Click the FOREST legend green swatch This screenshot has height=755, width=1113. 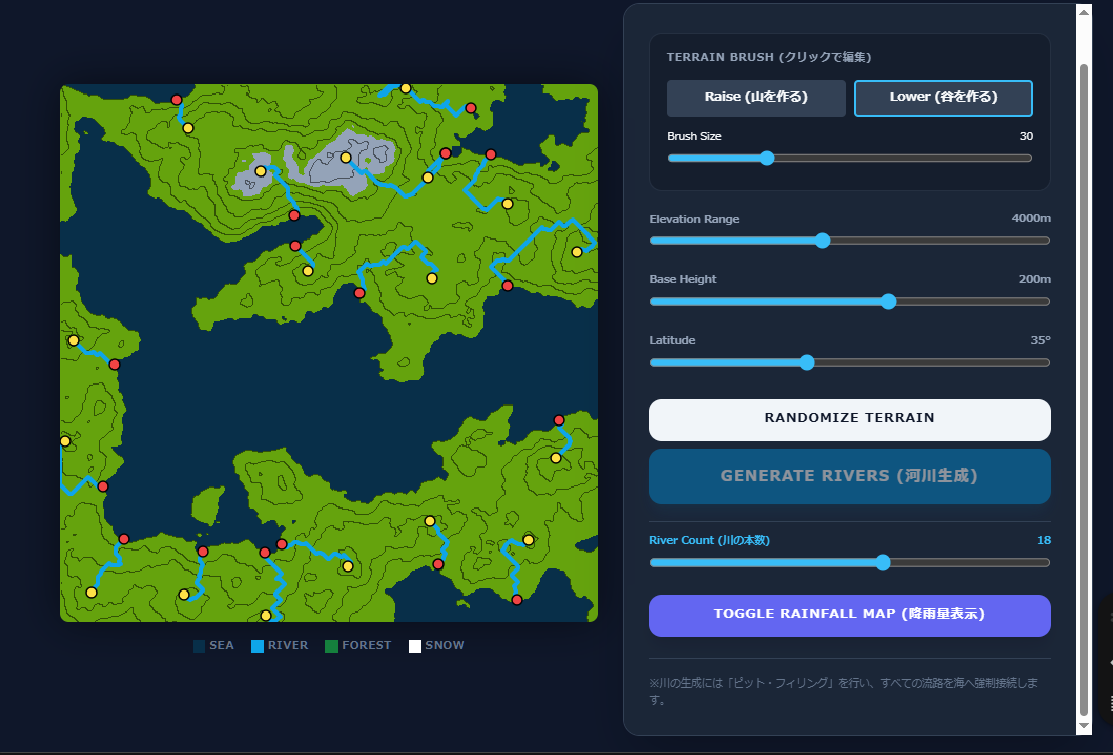332,646
